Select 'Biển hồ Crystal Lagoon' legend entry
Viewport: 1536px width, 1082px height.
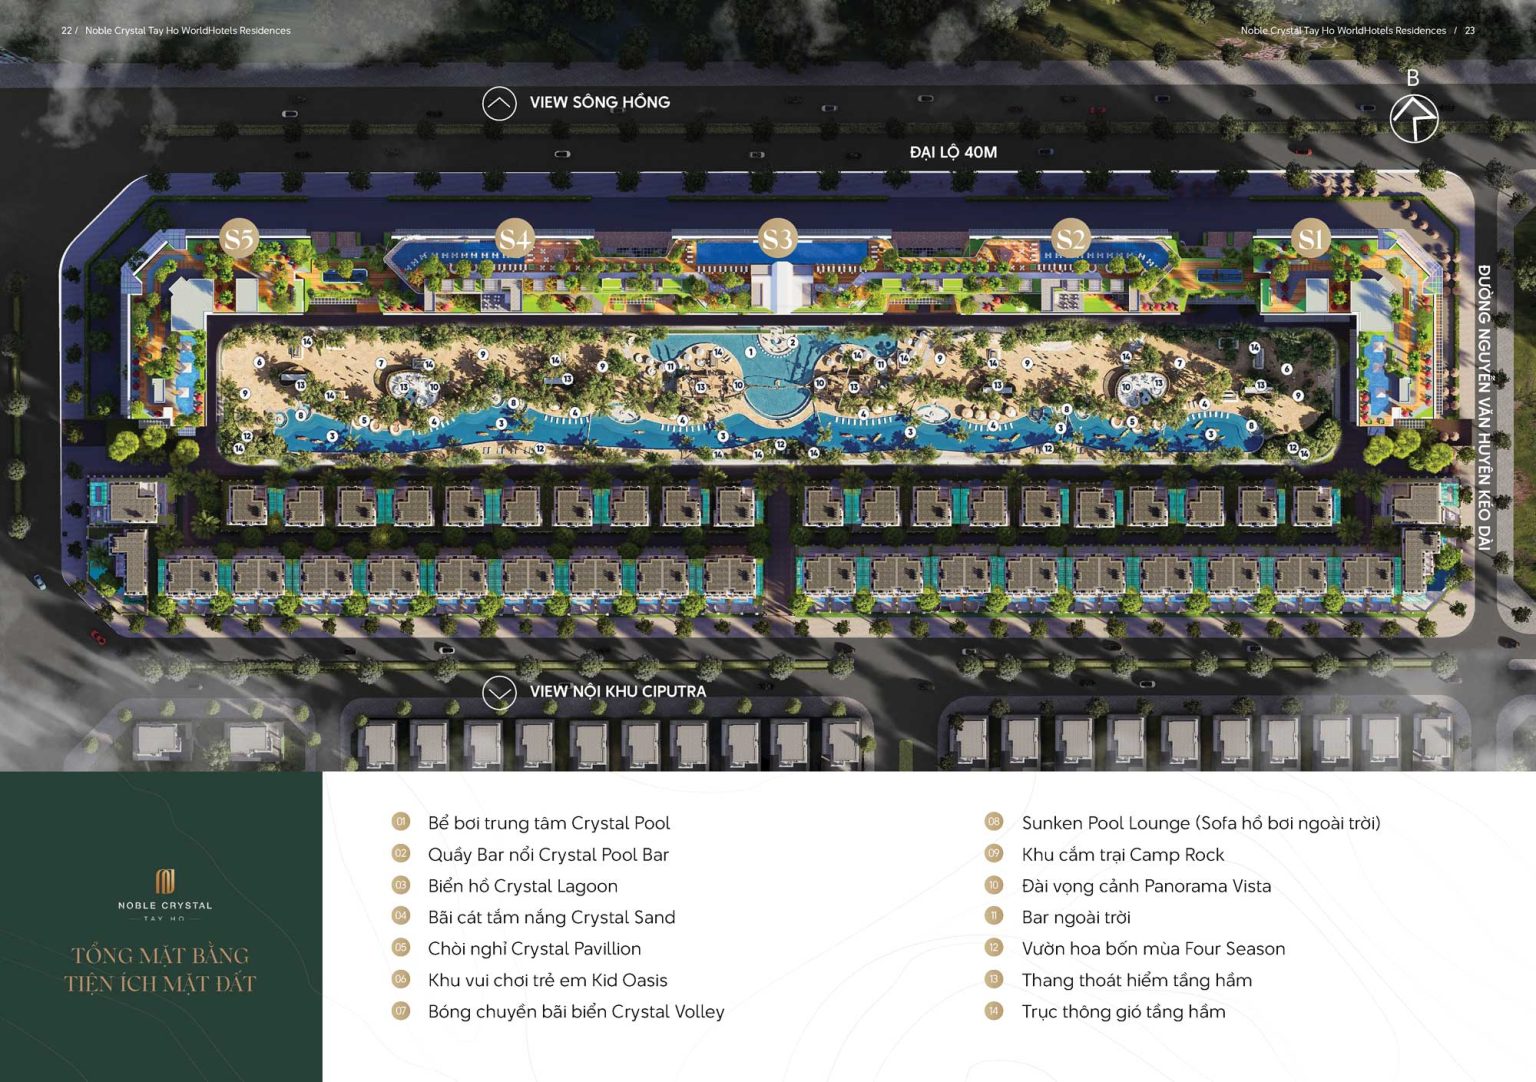(523, 886)
